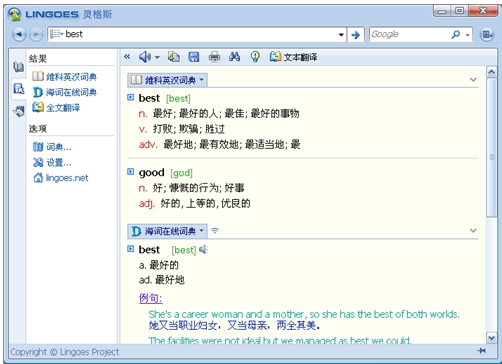Screen dimensions: 502x364
Task: Click the 选项 heading in sidebar
Action: pyautogui.click(x=38, y=129)
